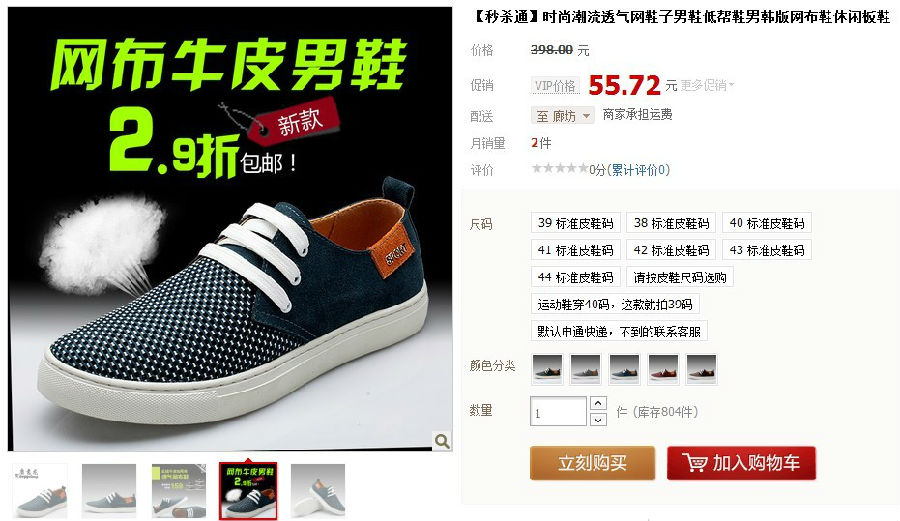Choose size 42 标准皮鞋码
The height and width of the screenshot is (521, 900).
[x=671, y=250]
